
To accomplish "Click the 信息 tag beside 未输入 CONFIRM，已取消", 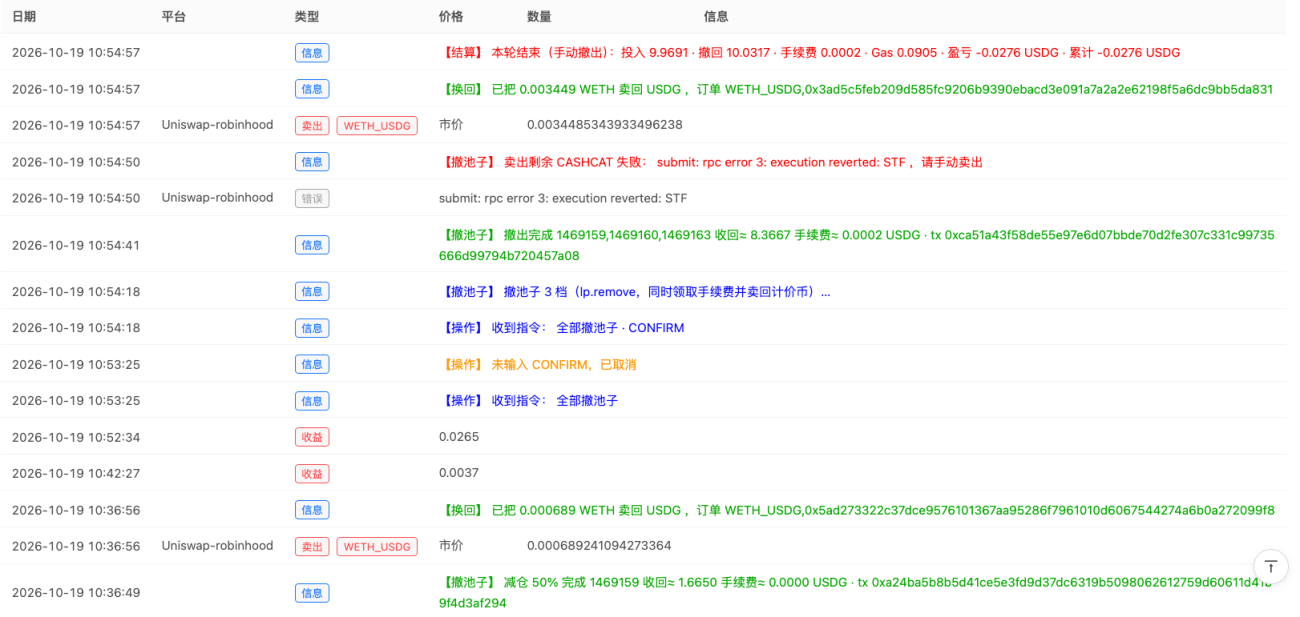I will [312, 365].
